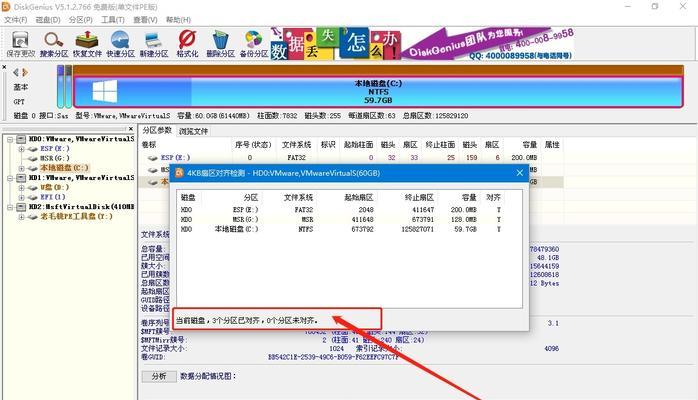698x400 pixels.
Task: Select the 快速分区 (Quick Partition) icon
Action: pos(121,42)
